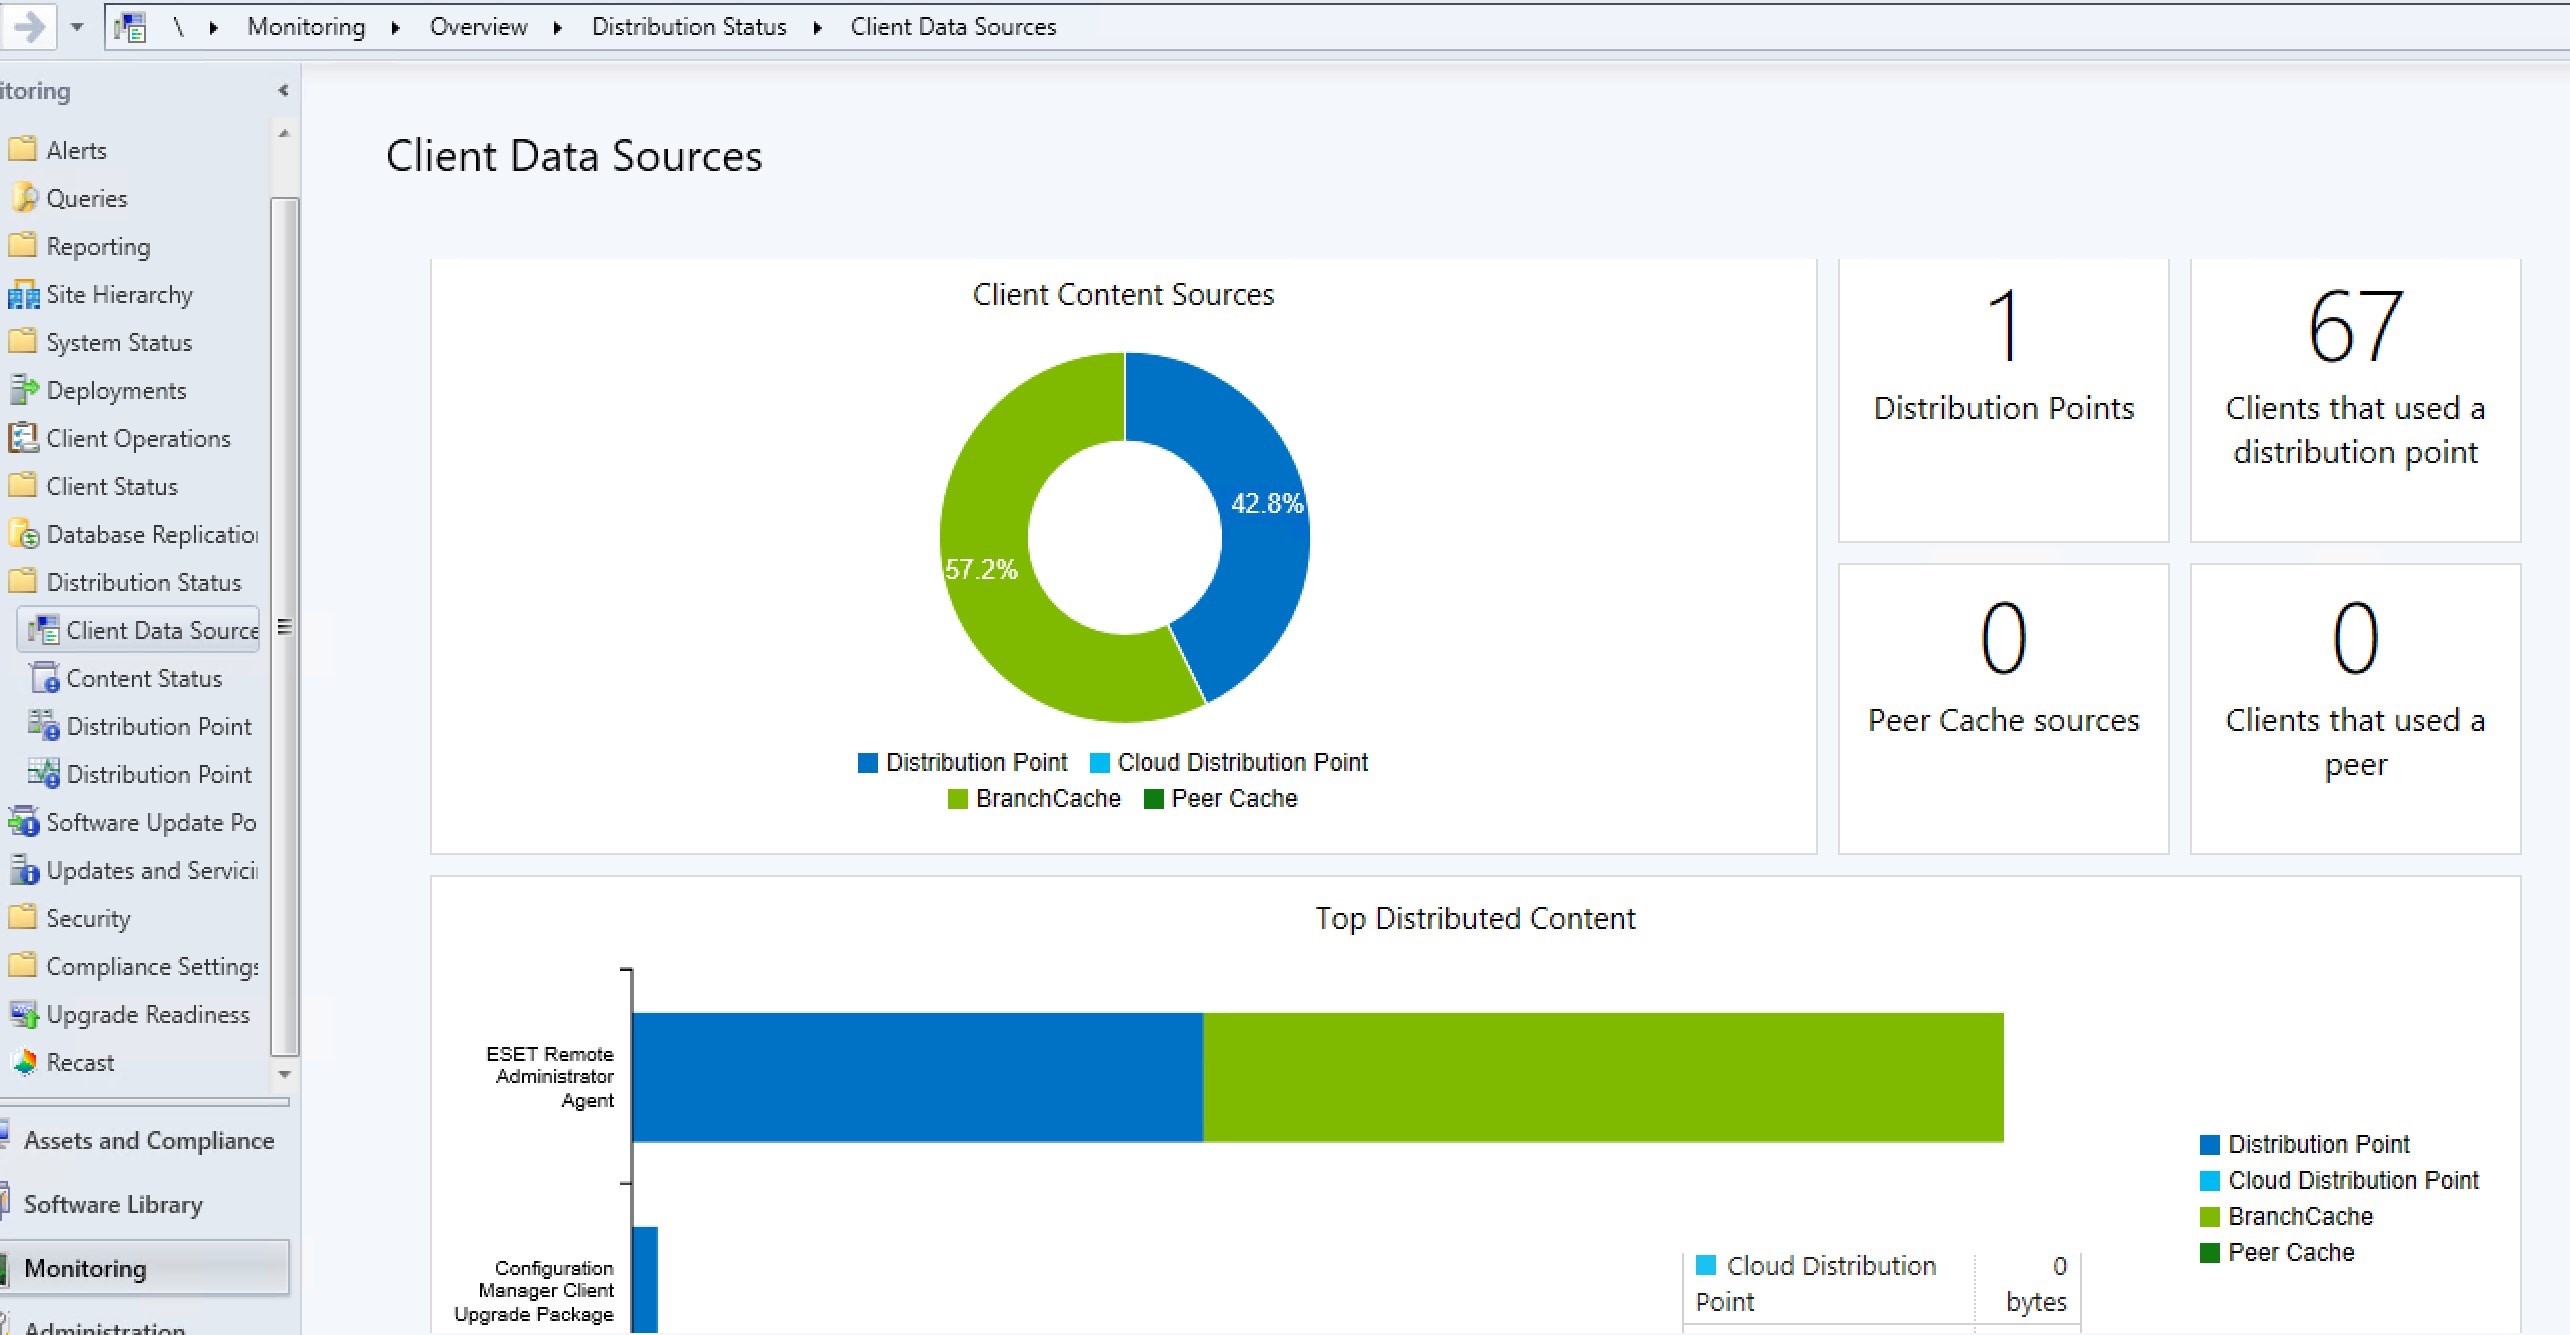
Task: Click the console root icon in breadcrumb
Action: 130,26
